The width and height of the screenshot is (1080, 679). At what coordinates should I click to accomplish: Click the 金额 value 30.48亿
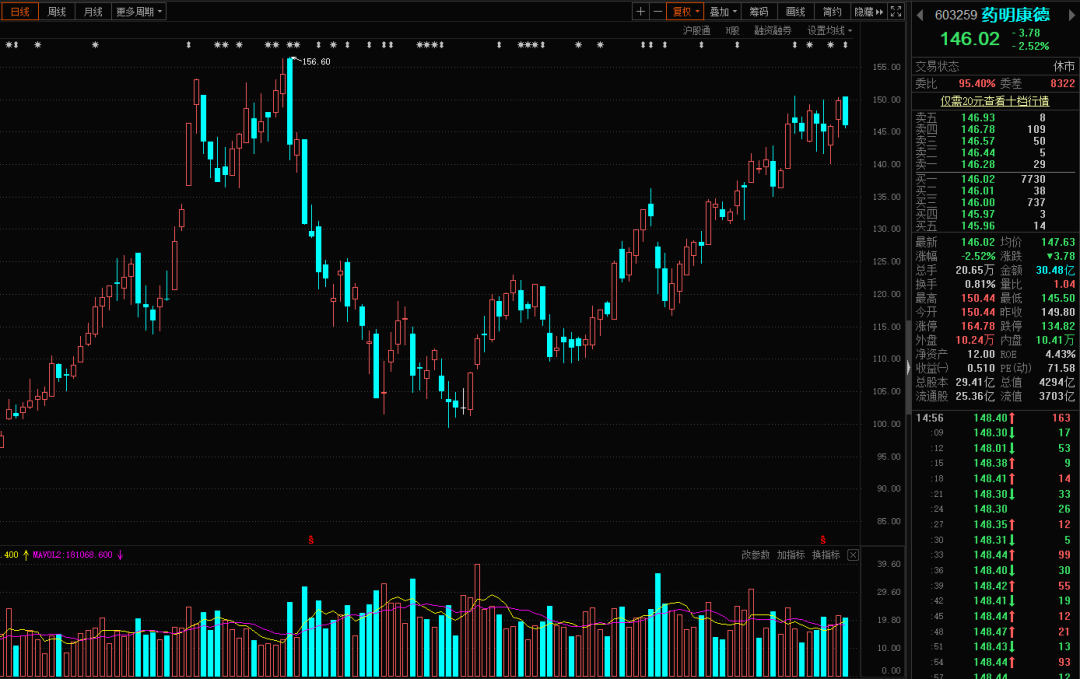tap(1055, 270)
